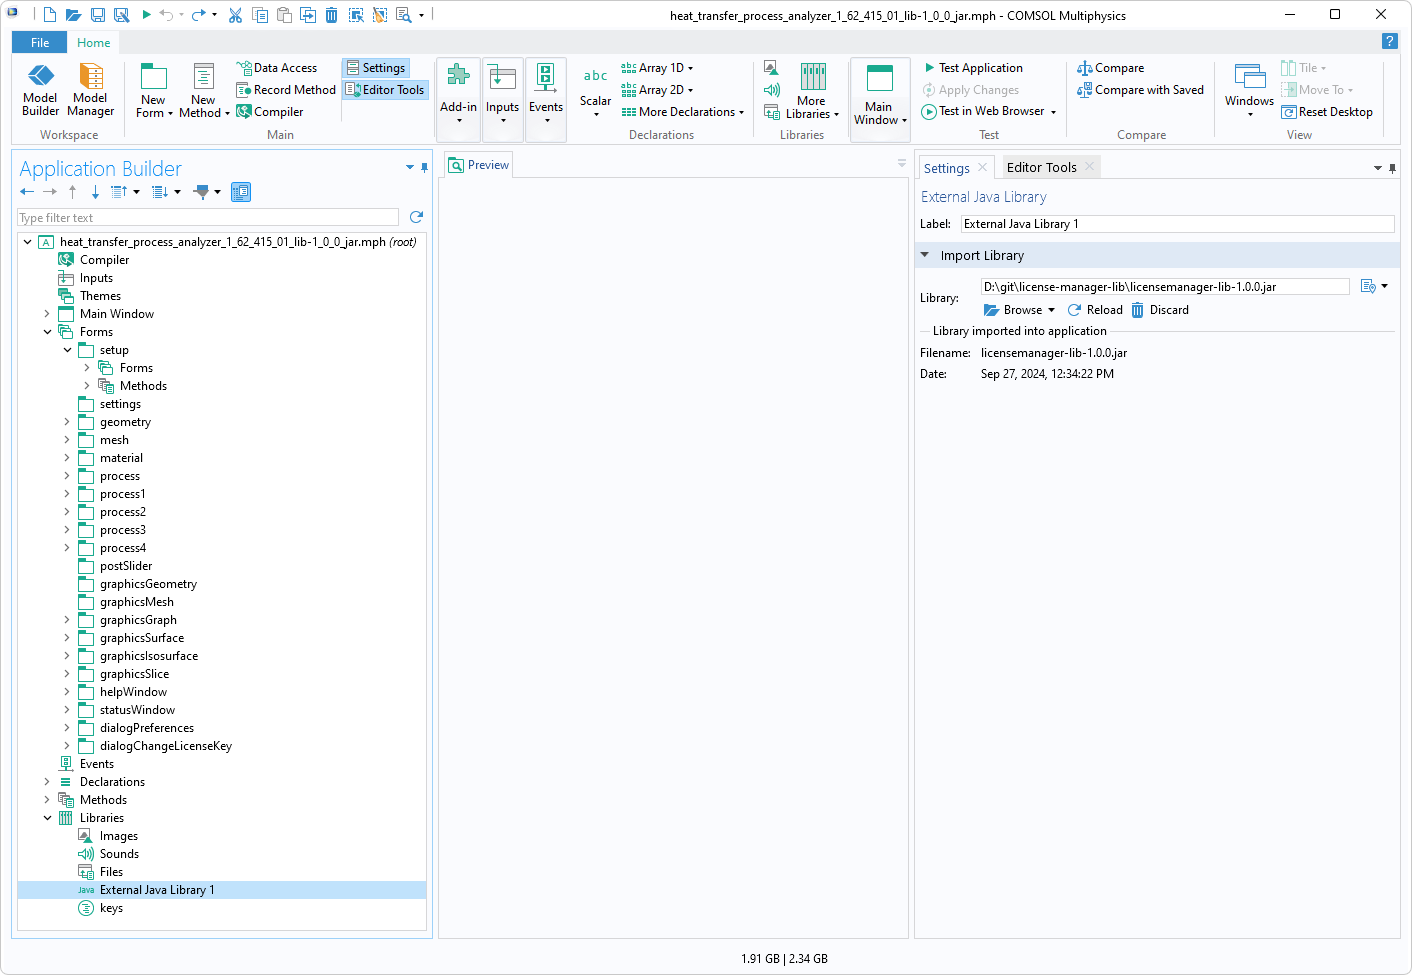Switch to the Preview tab
The width and height of the screenshot is (1412, 975).
coord(478,165)
